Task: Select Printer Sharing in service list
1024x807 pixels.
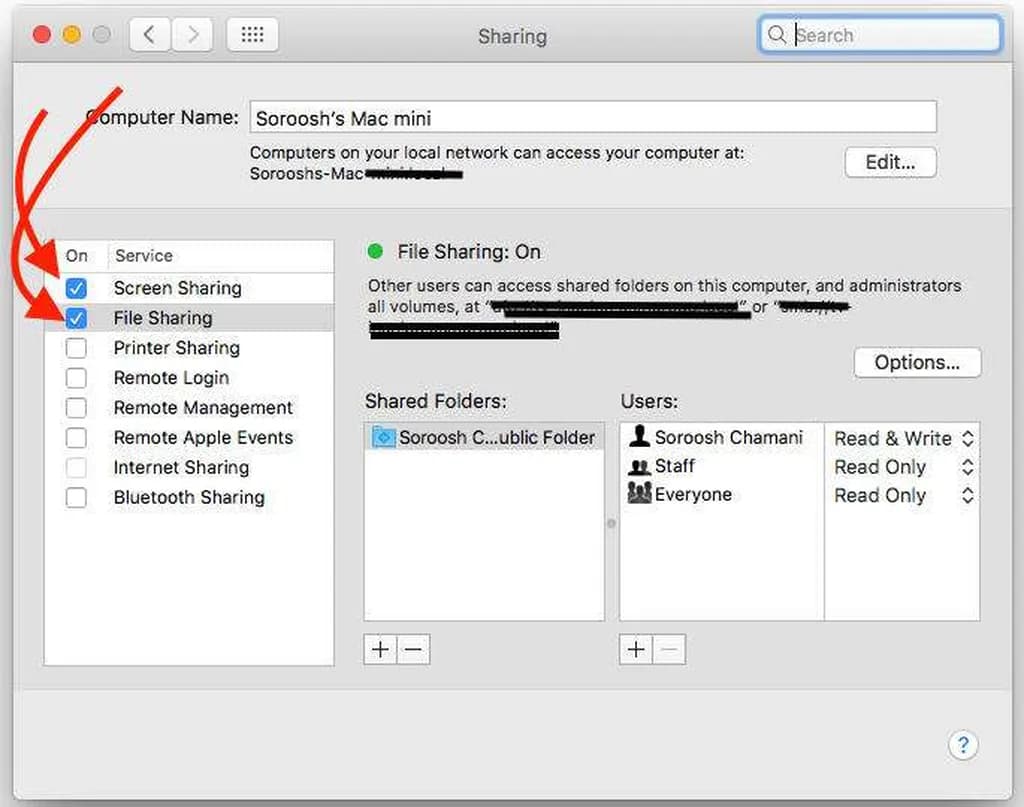Action: pos(176,348)
